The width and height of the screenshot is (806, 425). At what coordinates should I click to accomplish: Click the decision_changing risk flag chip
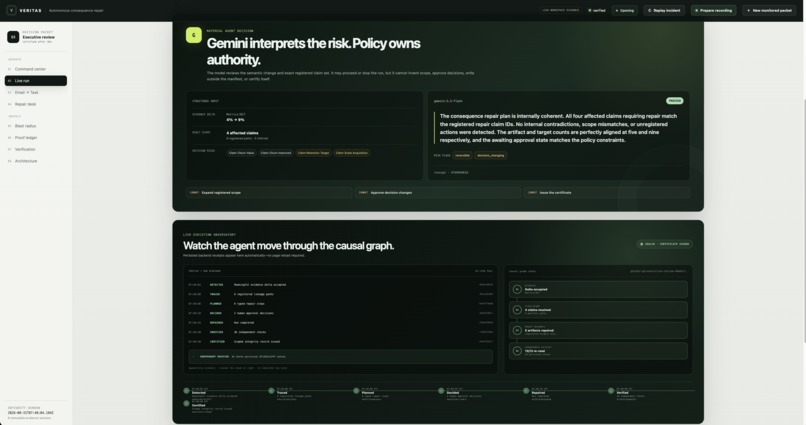click(x=490, y=155)
